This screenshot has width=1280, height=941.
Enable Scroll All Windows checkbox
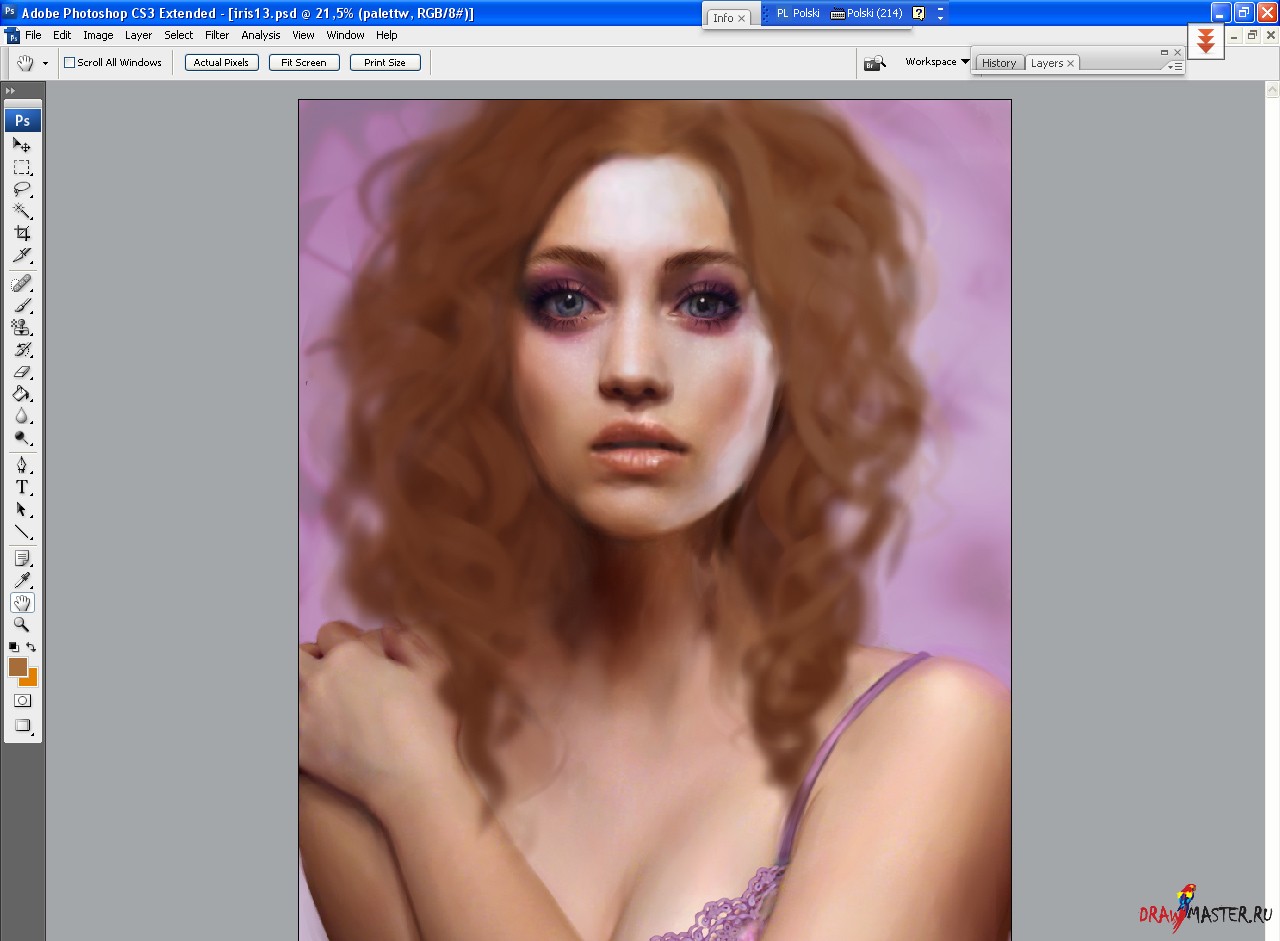pos(70,62)
